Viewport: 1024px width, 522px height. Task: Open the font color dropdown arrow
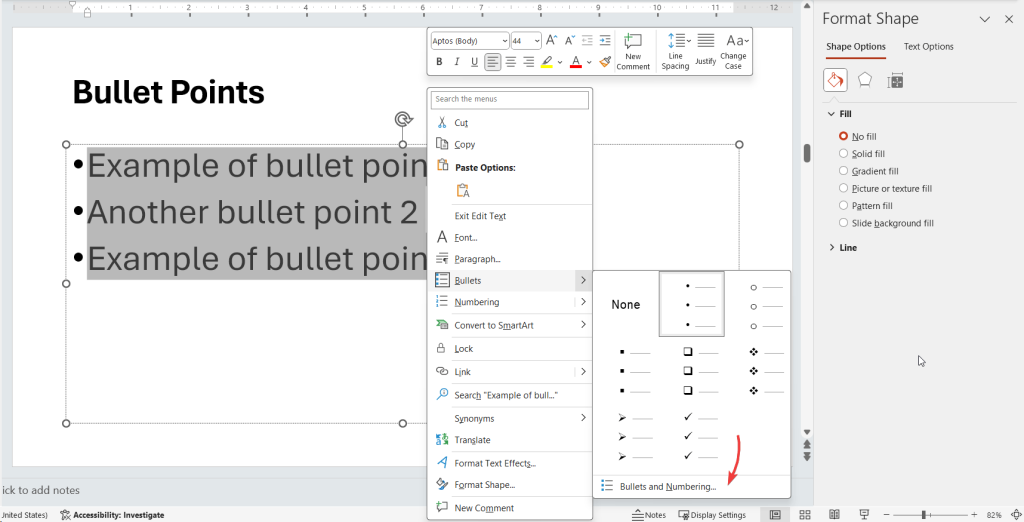click(590, 62)
